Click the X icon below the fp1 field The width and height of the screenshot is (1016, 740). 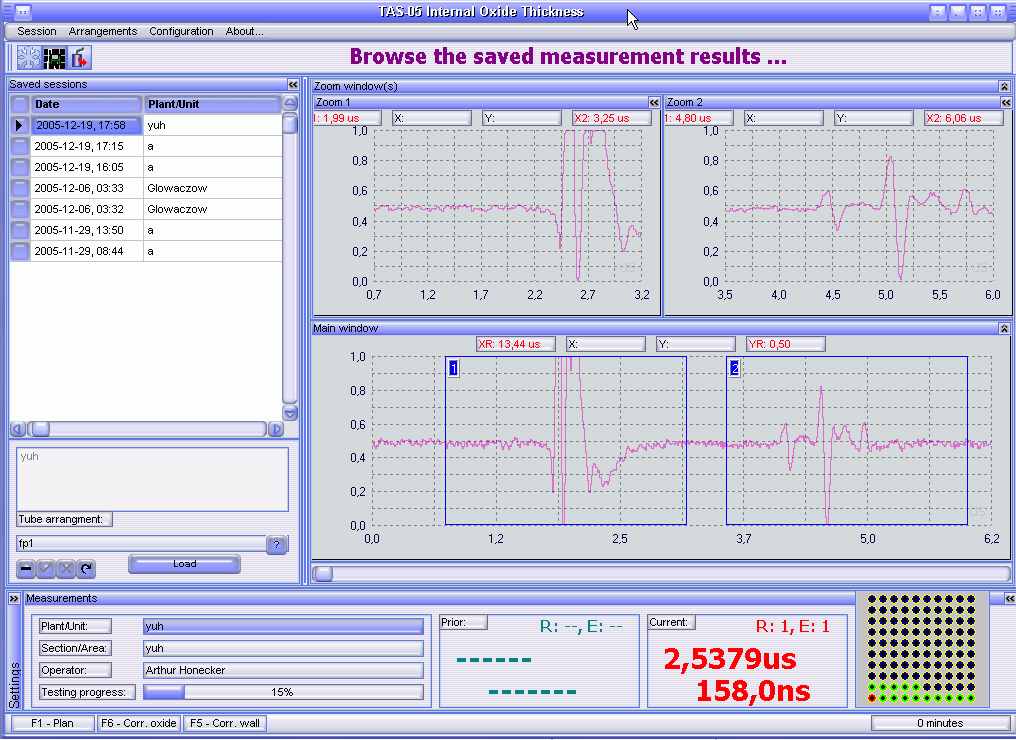[66, 569]
